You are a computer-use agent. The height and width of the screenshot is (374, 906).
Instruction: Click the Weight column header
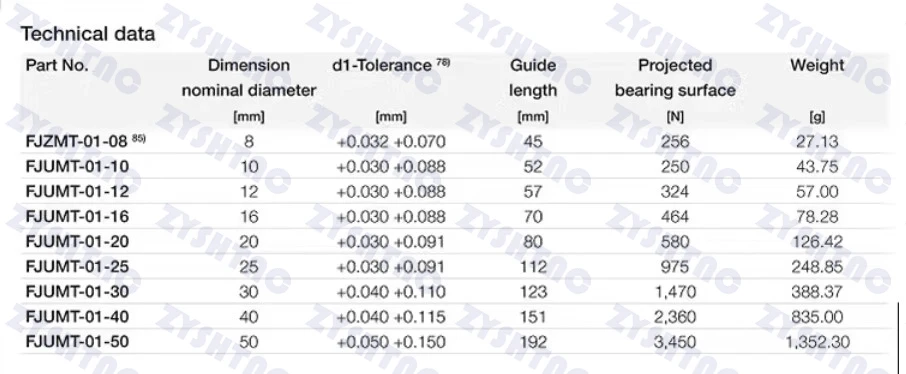click(x=817, y=65)
